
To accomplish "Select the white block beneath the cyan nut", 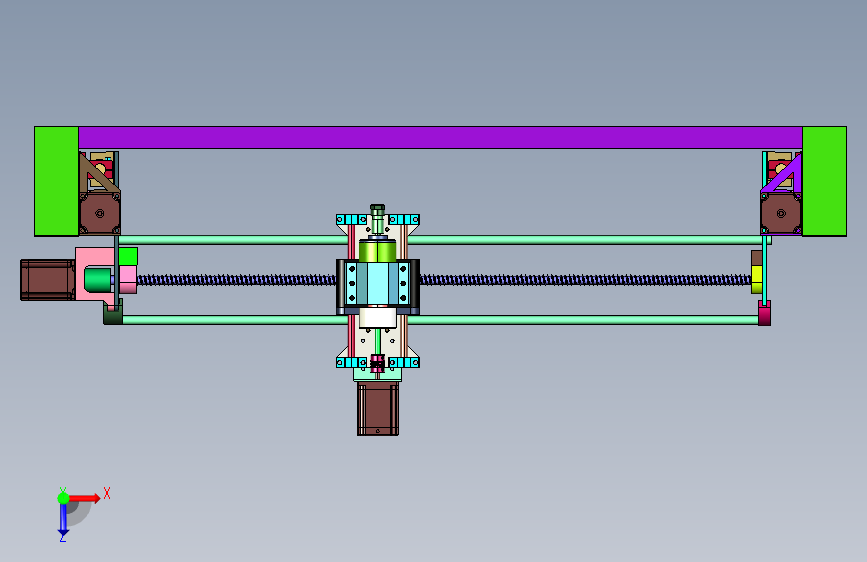I will pos(378,318).
